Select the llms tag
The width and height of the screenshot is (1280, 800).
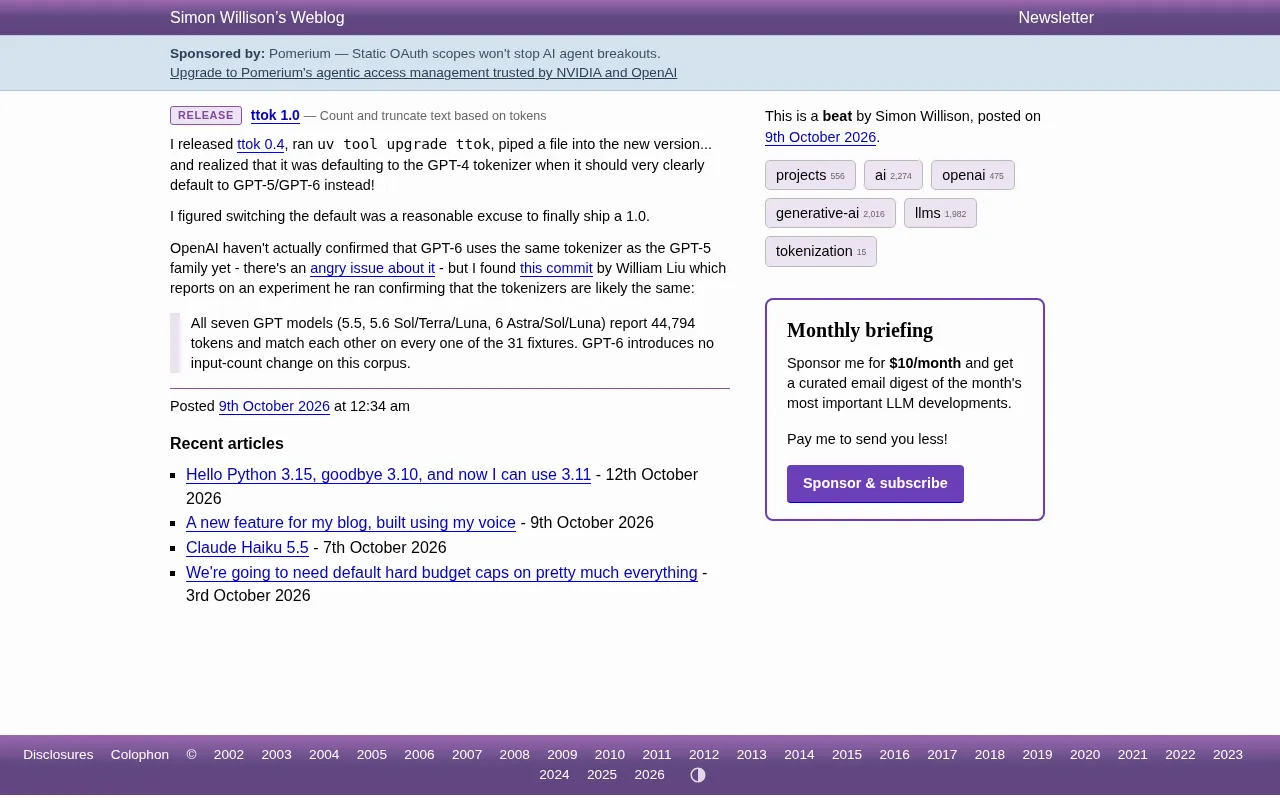(940, 213)
